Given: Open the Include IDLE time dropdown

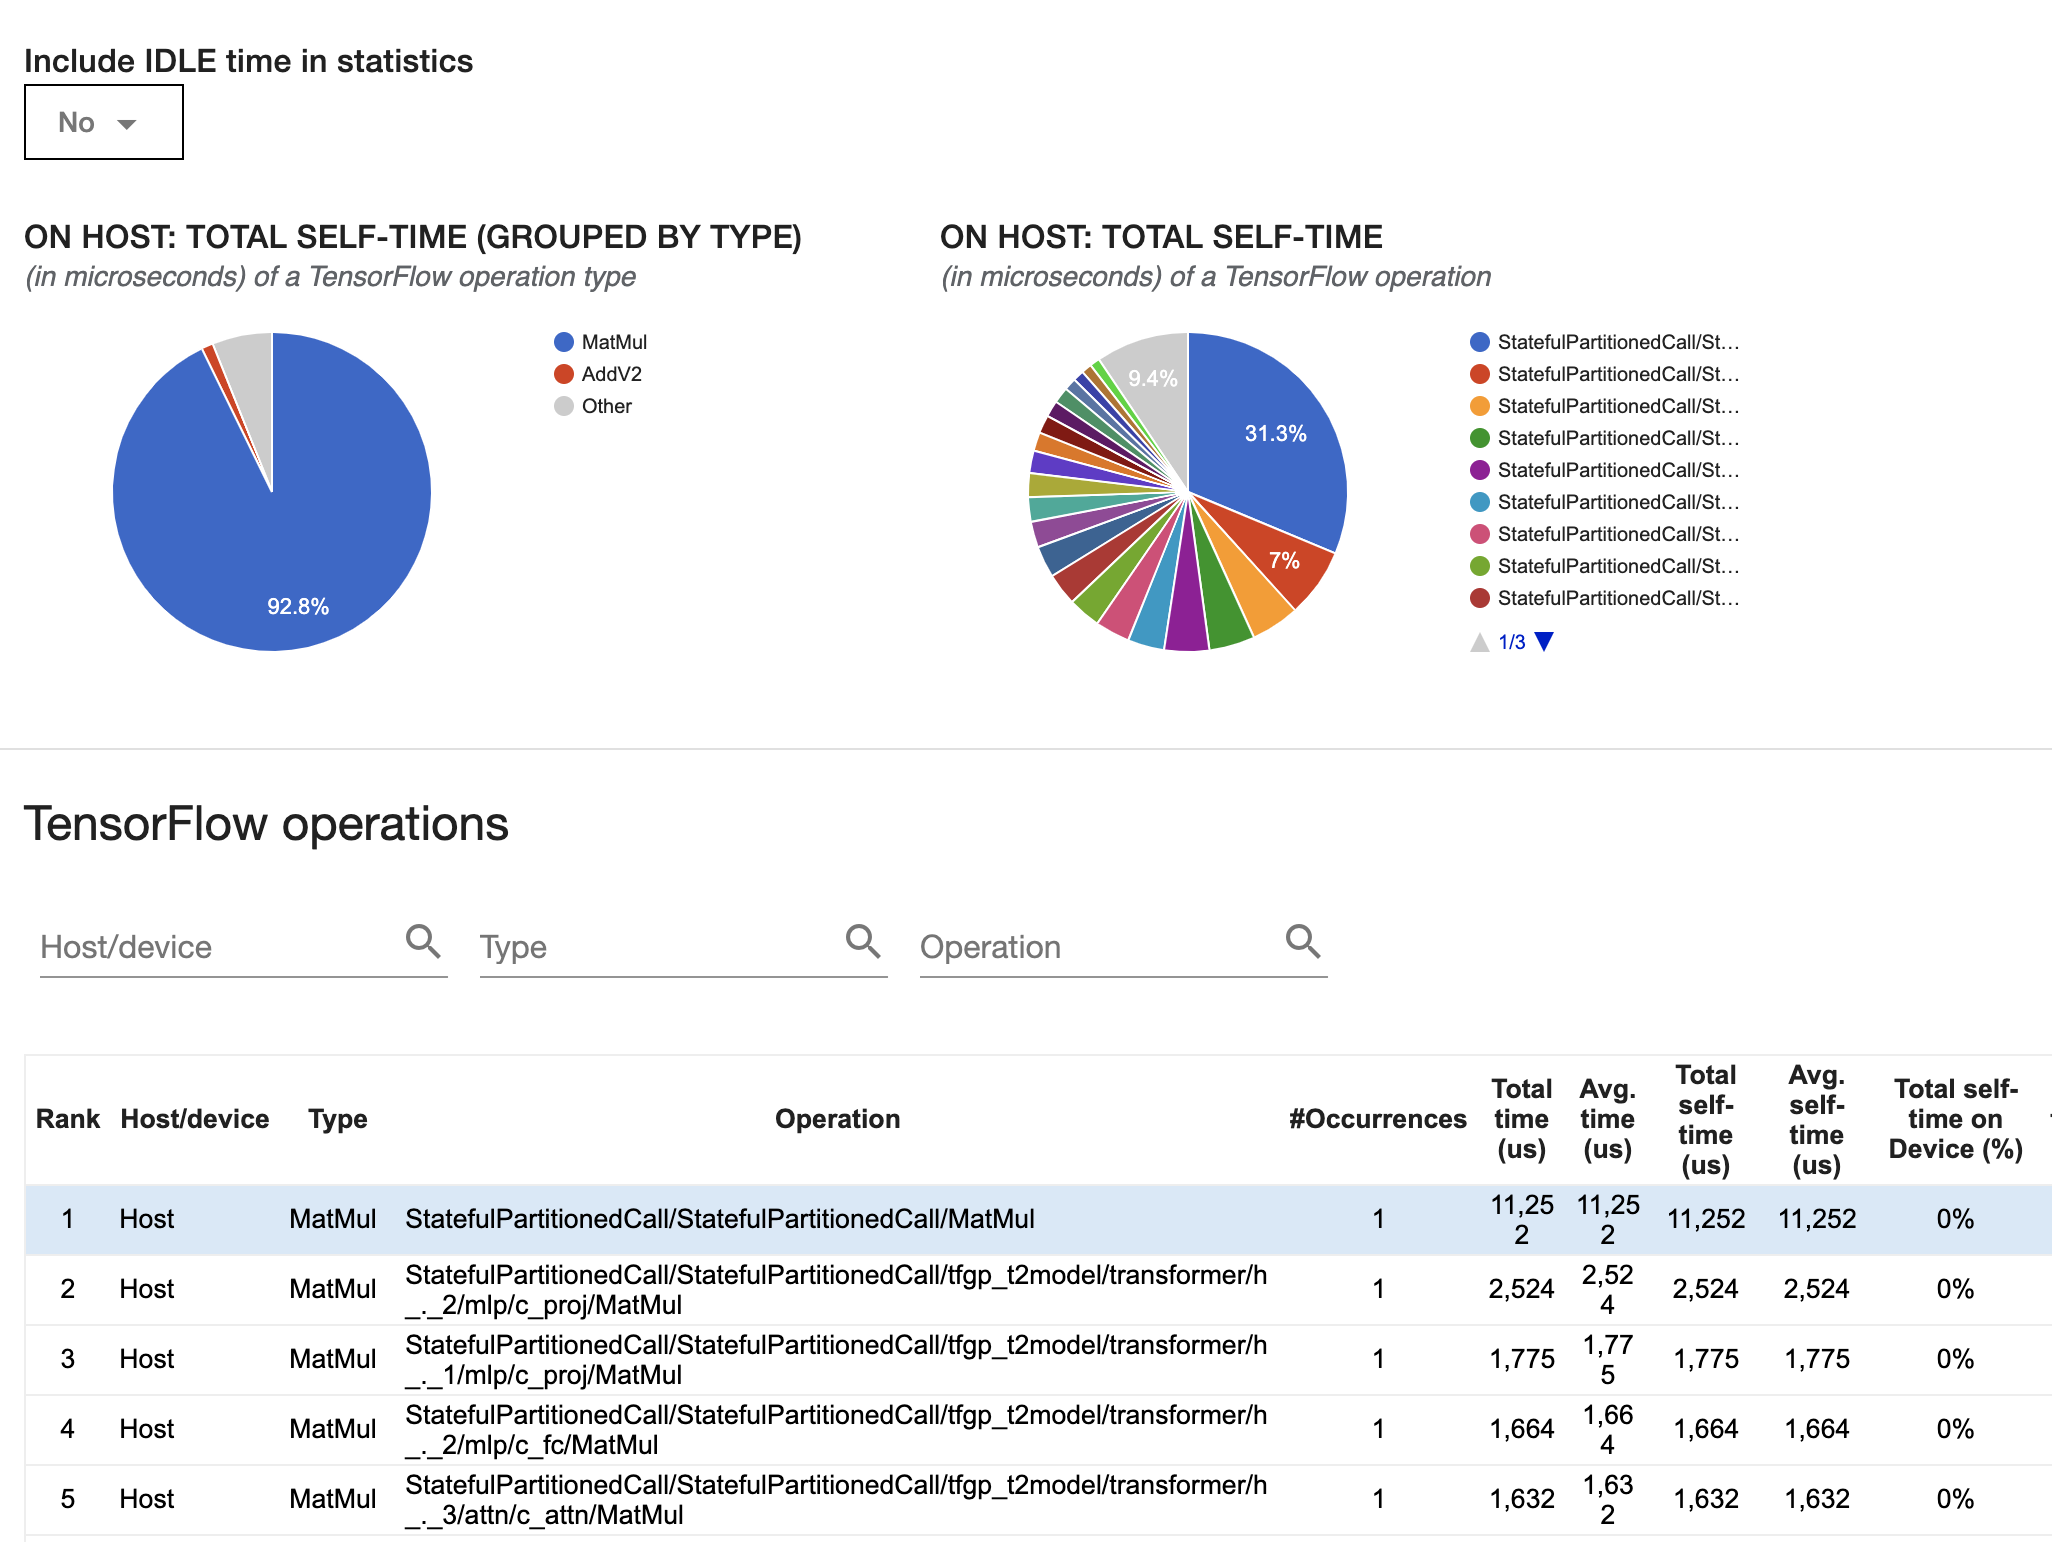Looking at the screenshot, I should pos(103,122).
